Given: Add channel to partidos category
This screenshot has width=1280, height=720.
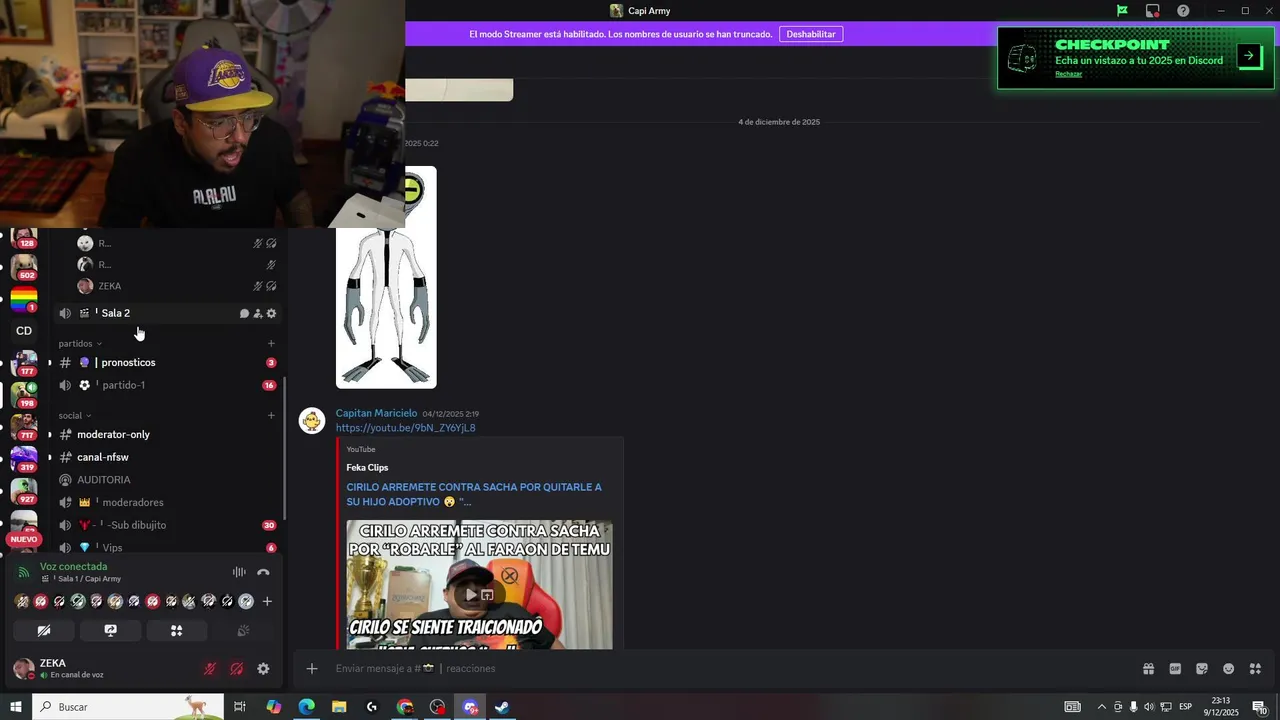Looking at the screenshot, I should pyautogui.click(x=271, y=343).
